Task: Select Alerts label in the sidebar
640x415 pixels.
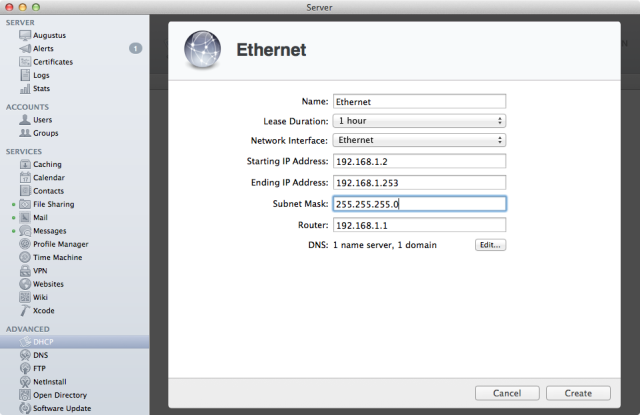Action: click(43, 49)
